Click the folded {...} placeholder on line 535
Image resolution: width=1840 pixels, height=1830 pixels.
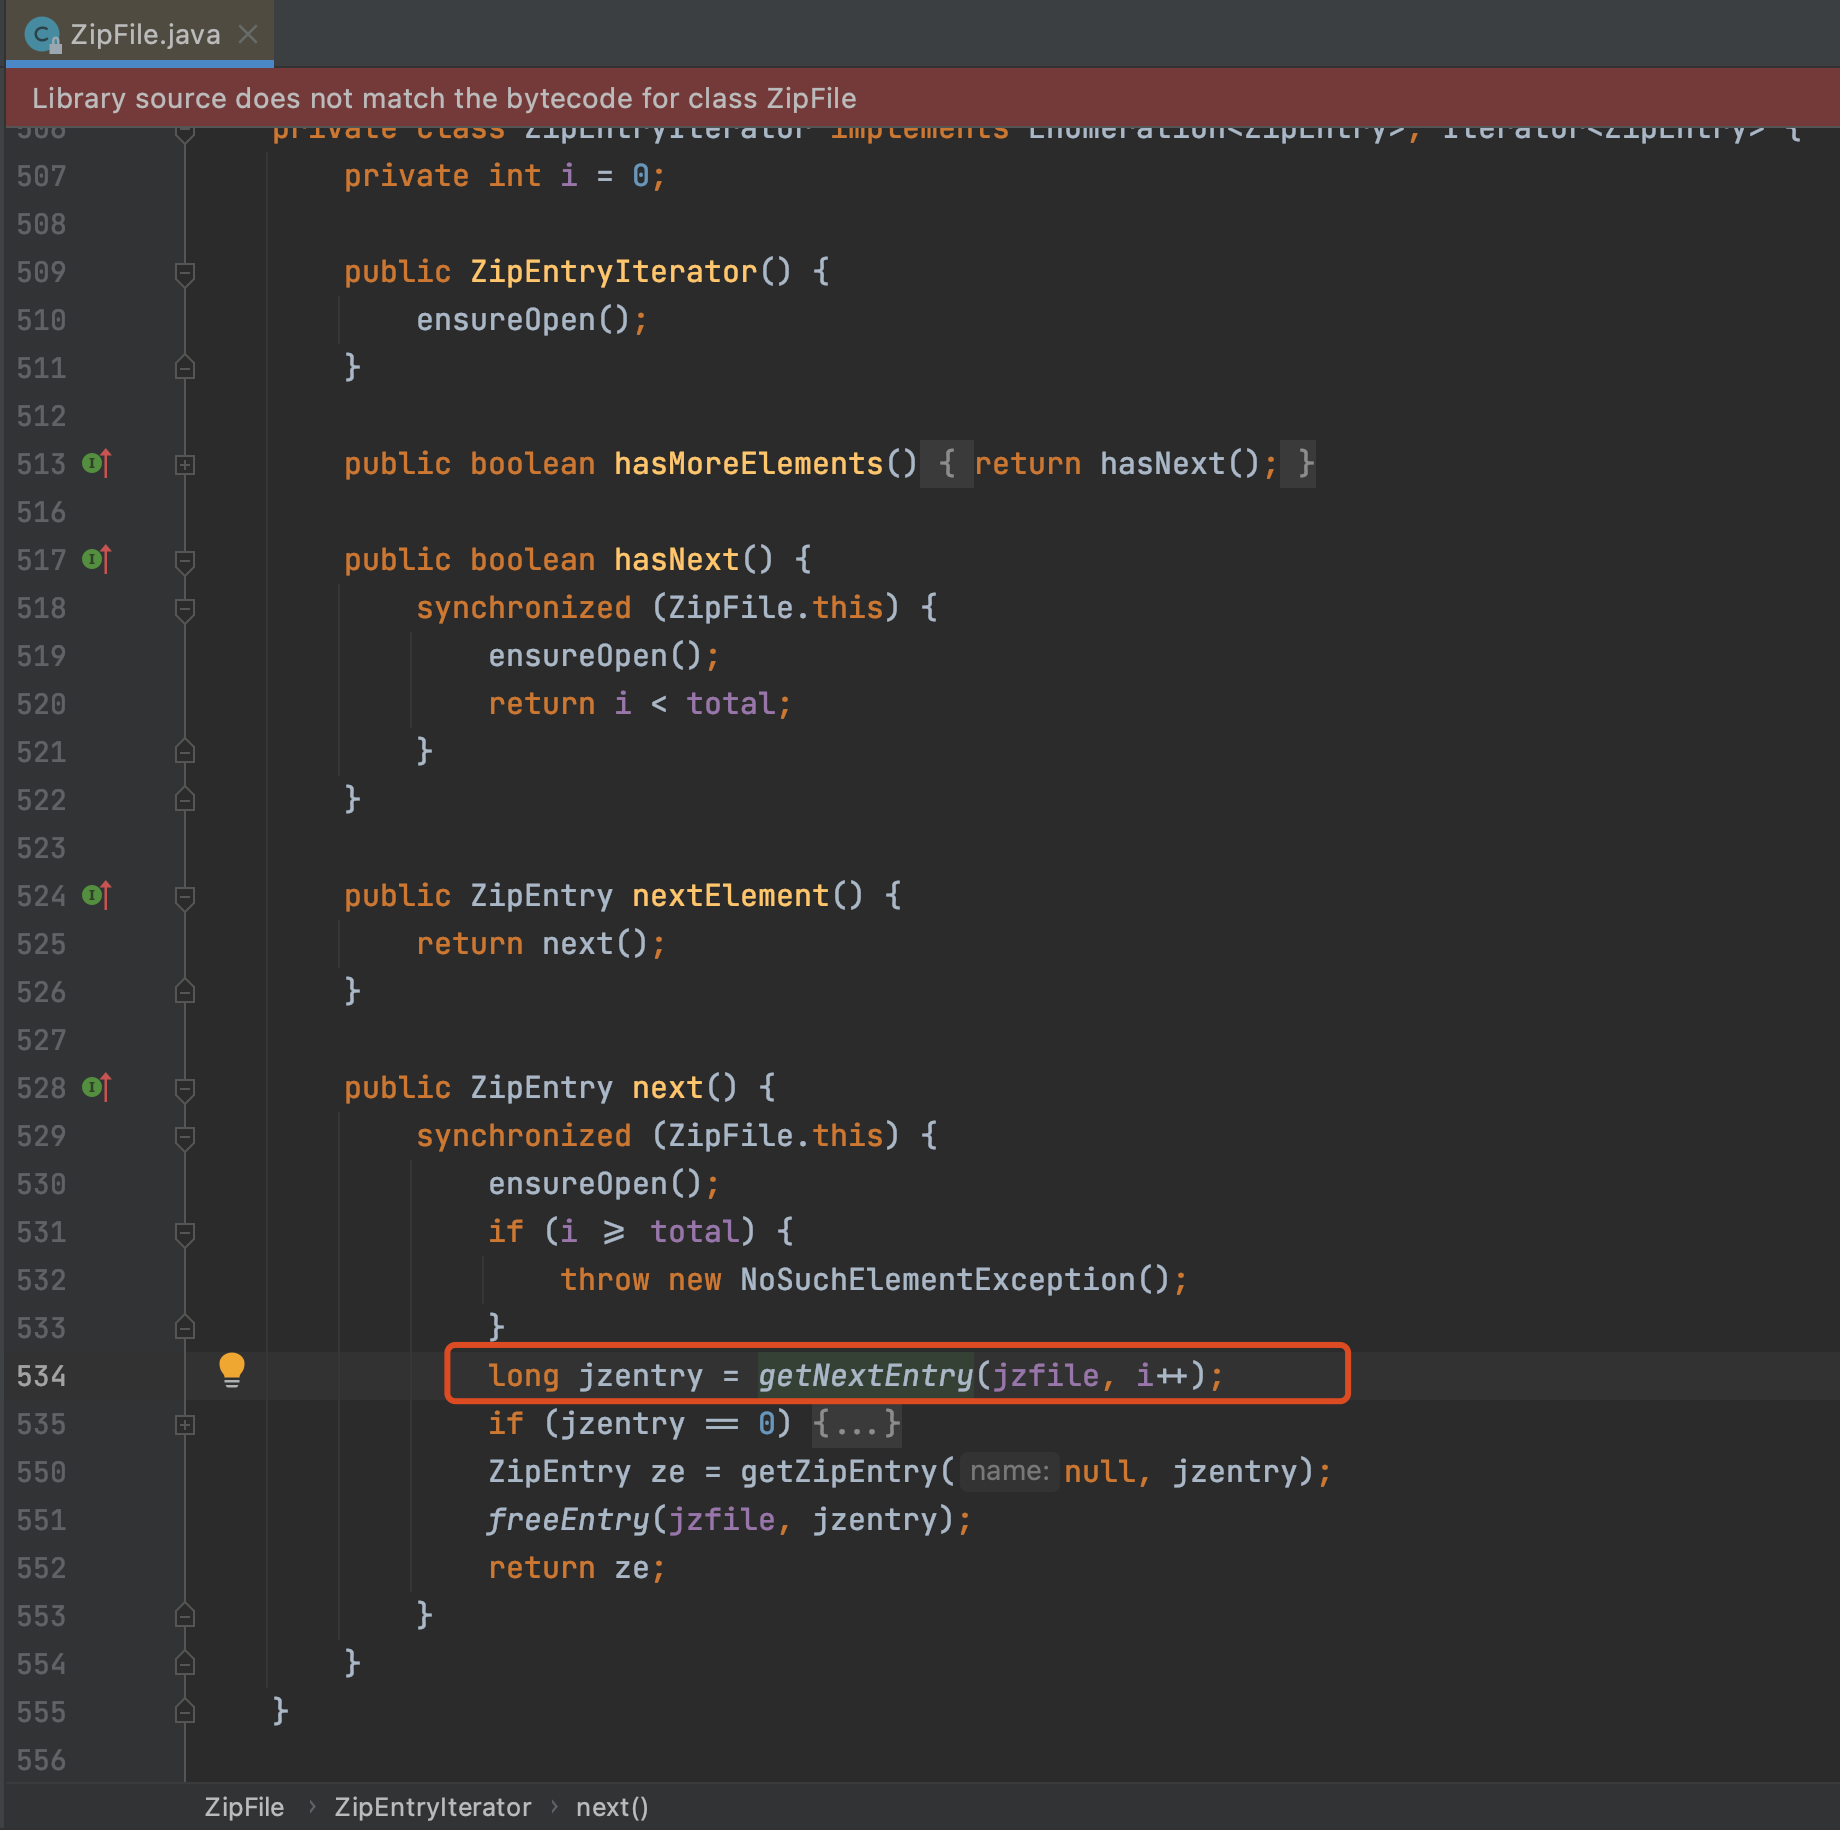tap(856, 1423)
